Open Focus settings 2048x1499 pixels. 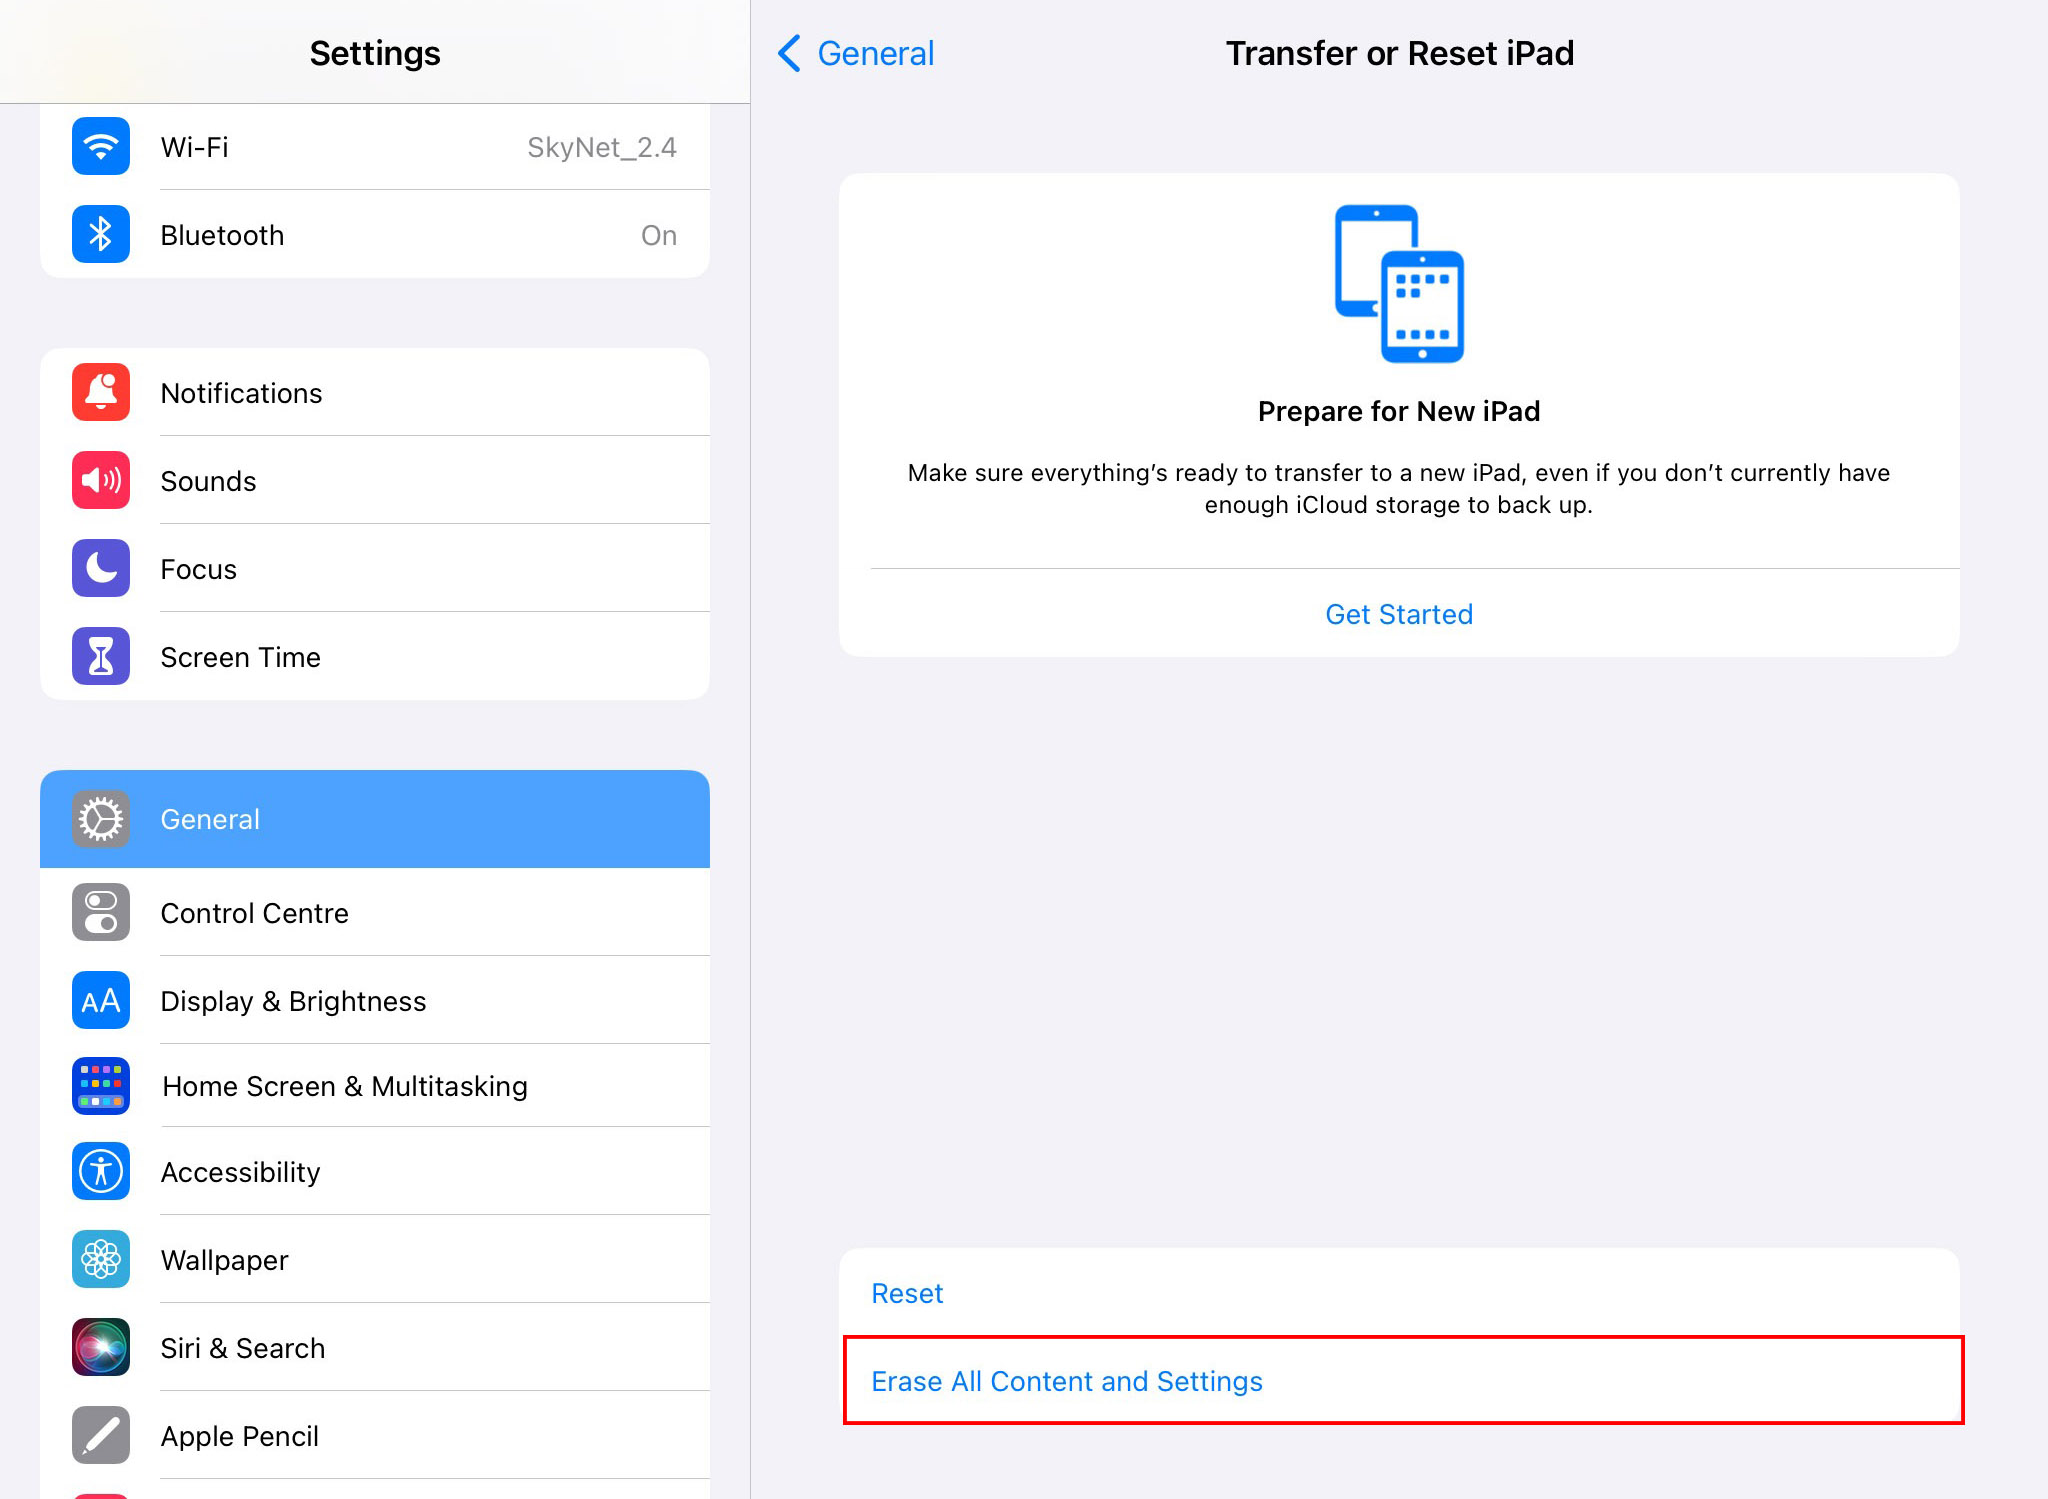click(374, 567)
